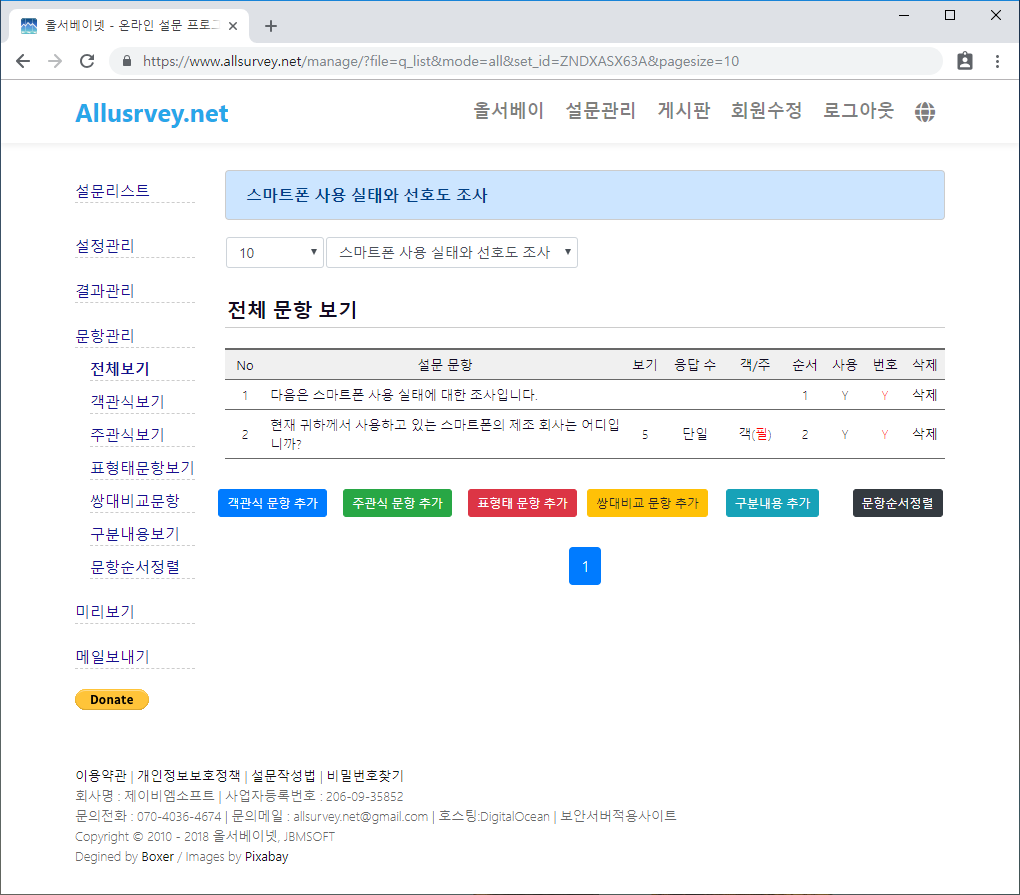Toggle 번호 Y for question 2
This screenshot has height=895, width=1020.
pyautogui.click(x=885, y=434)
